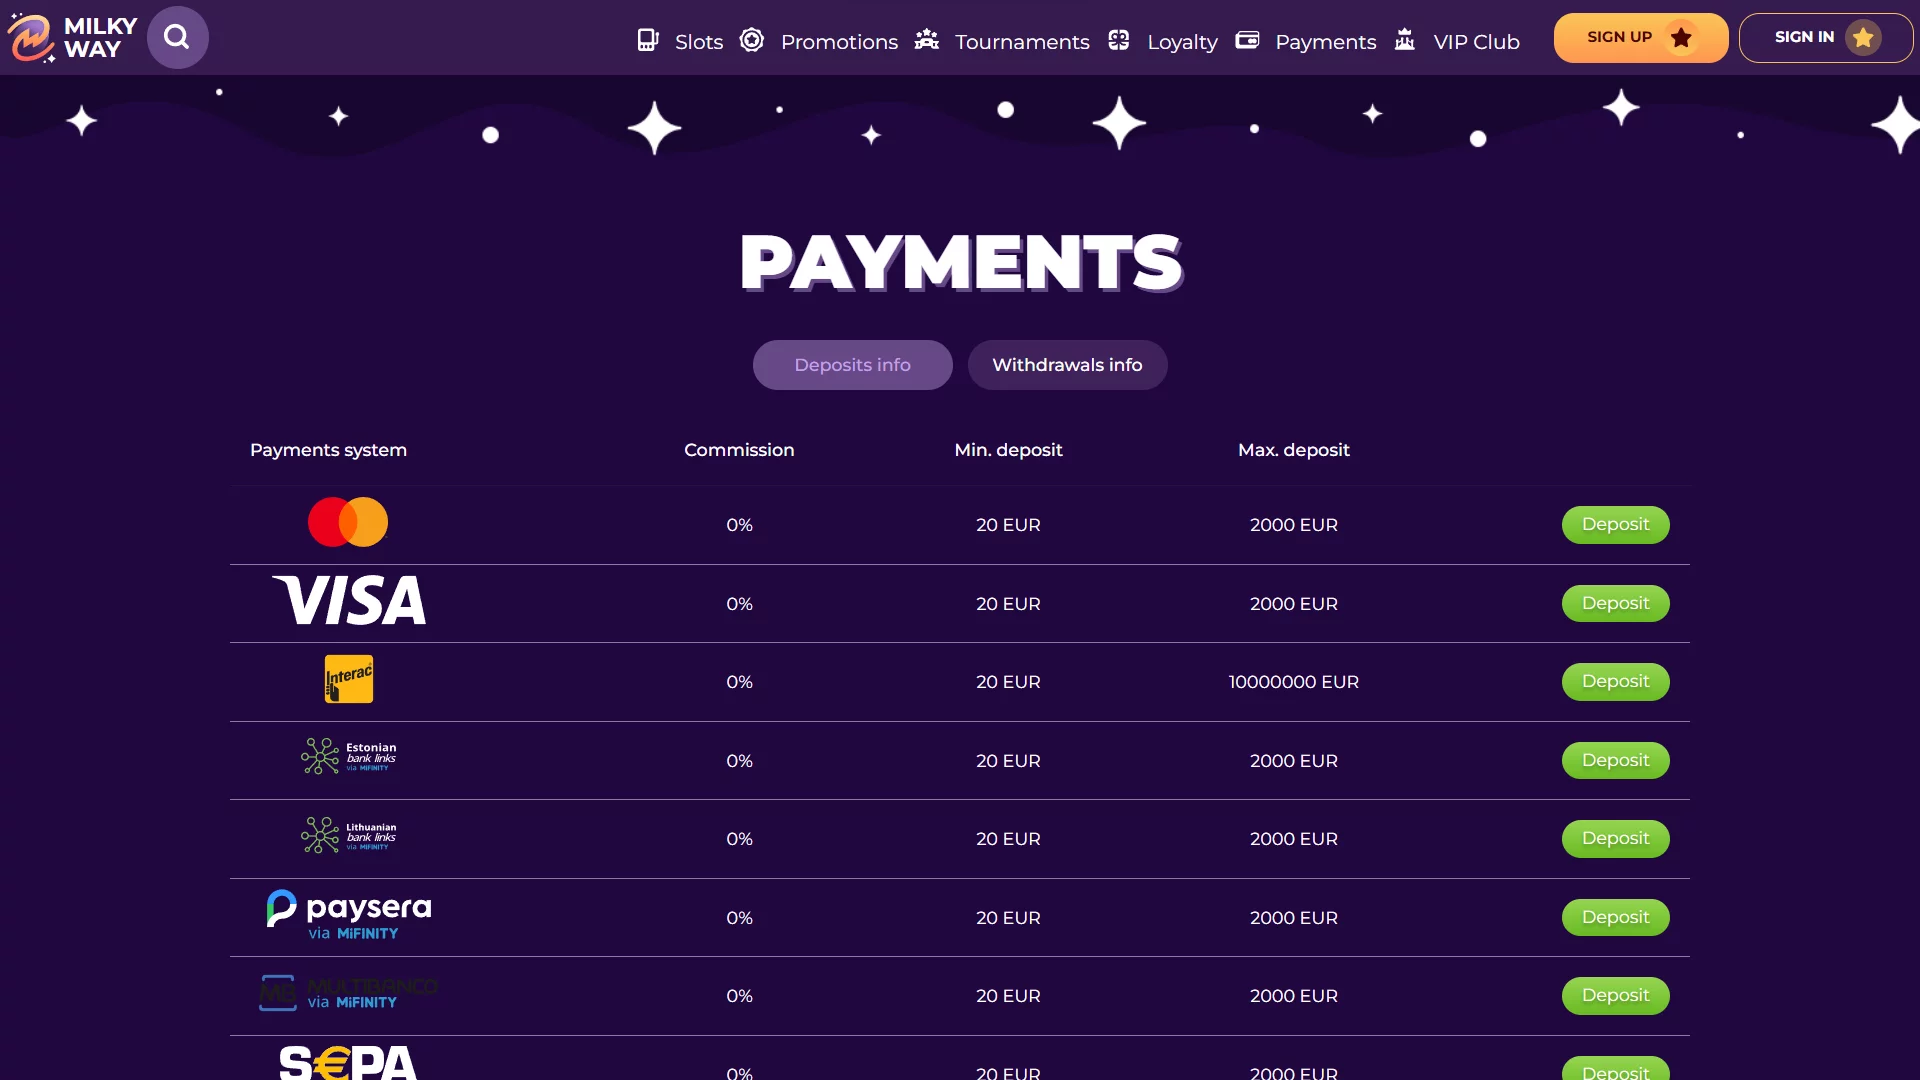Deposit using VISA

(1615, 604)
